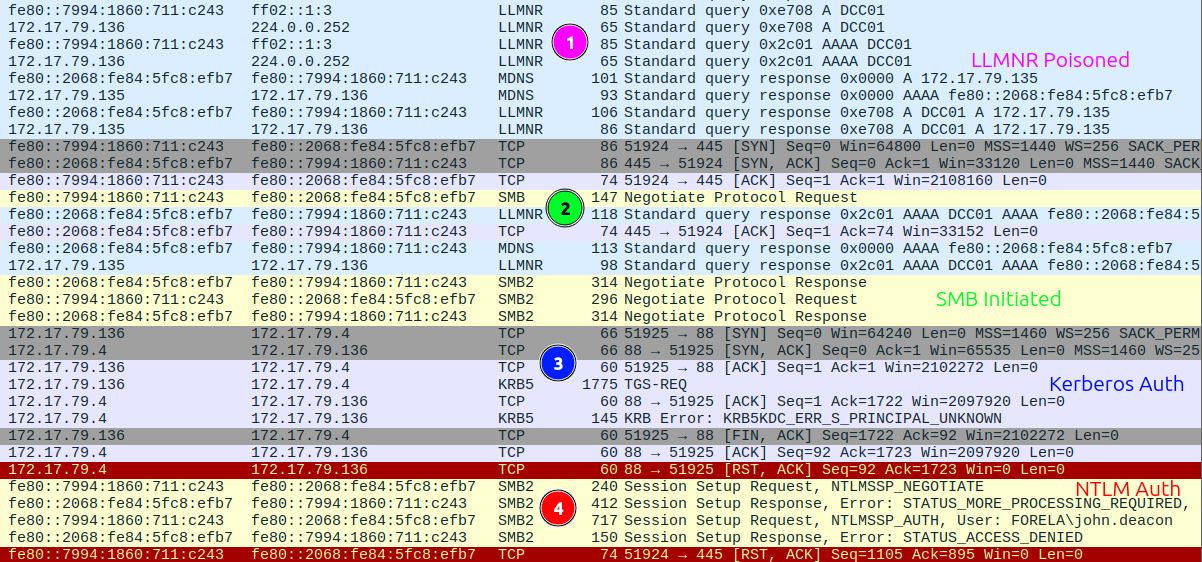
Task: Click the "Kerberos Auth" annotation label
Action: [x=1116, y=384]
